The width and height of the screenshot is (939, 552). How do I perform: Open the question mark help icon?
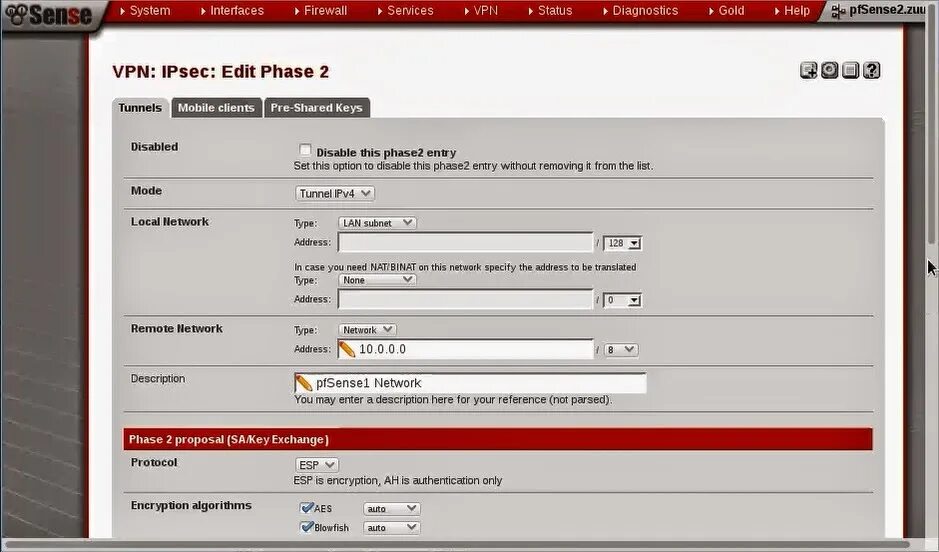[x=872, y=71]
